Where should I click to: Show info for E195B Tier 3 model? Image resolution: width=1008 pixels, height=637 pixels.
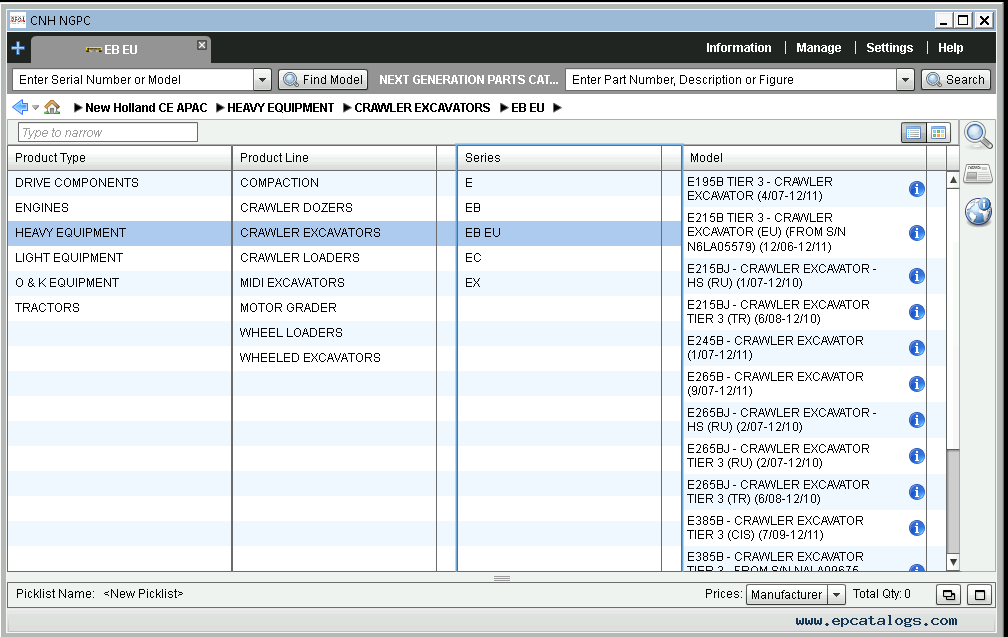[917, 189]
